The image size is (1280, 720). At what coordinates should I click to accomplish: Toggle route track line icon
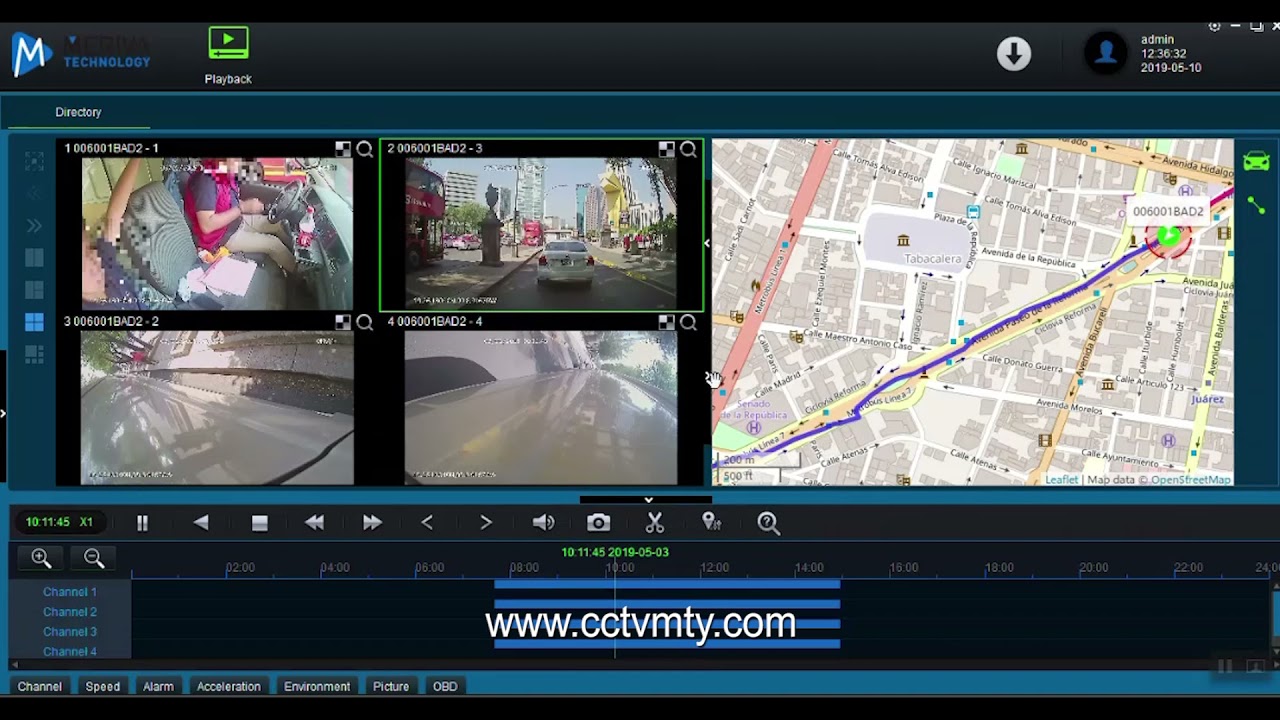pyautogui.click(x=1256, y=205)
